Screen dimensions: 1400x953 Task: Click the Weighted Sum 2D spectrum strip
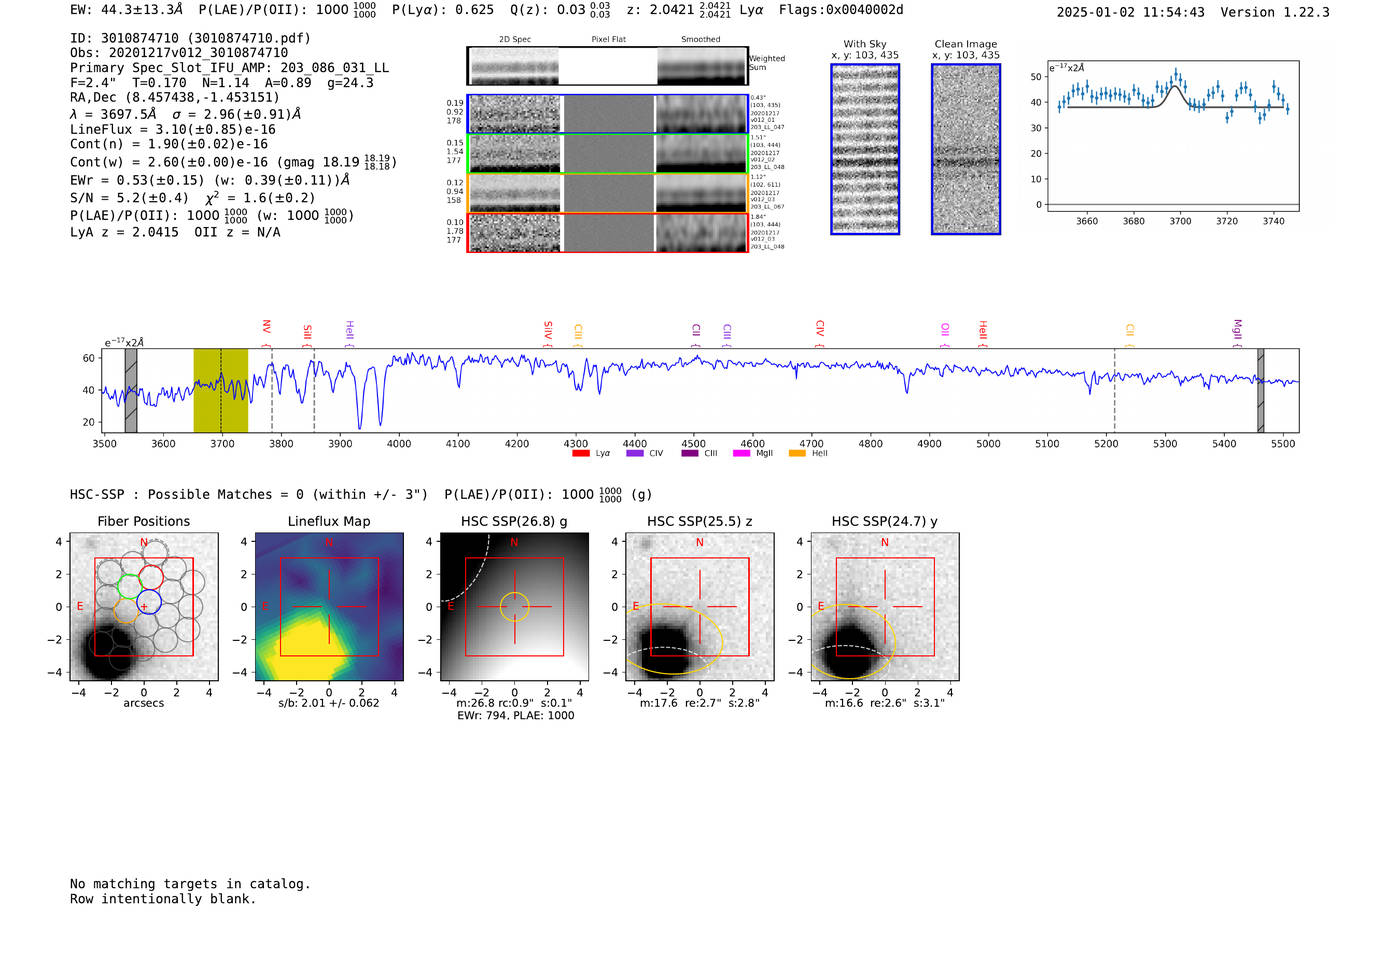coord(608,66)
